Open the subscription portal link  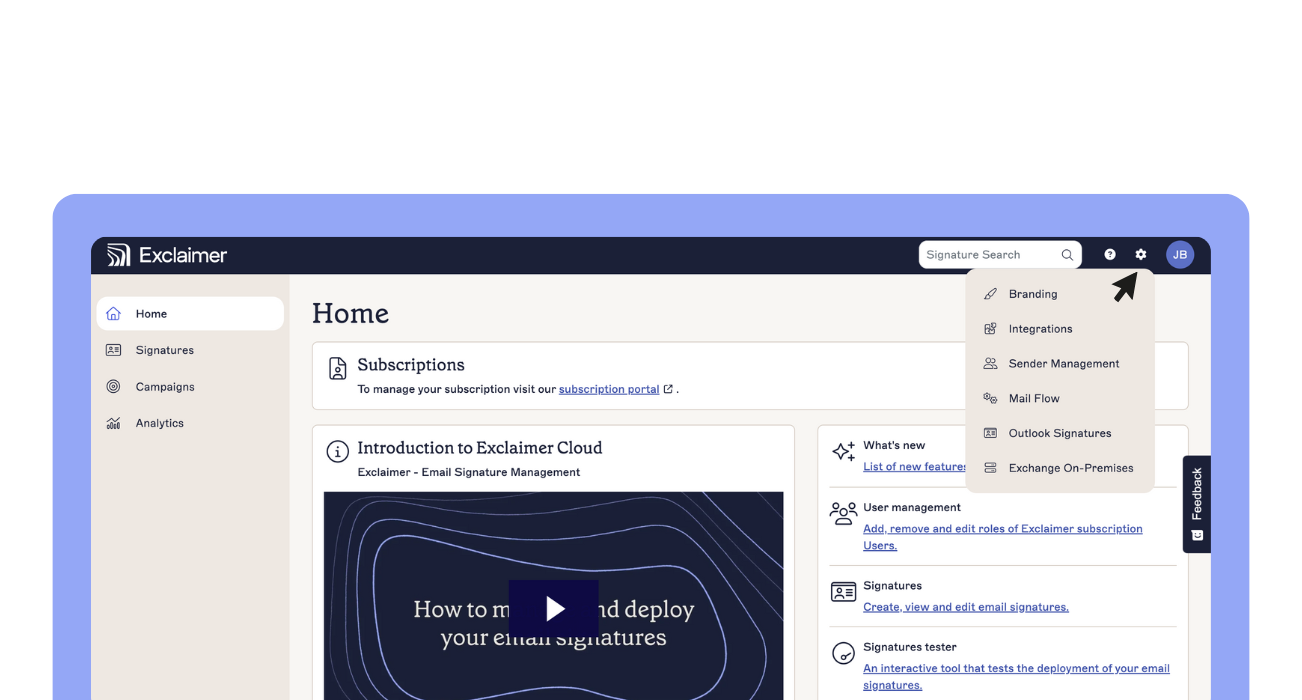tap(610, 389)
